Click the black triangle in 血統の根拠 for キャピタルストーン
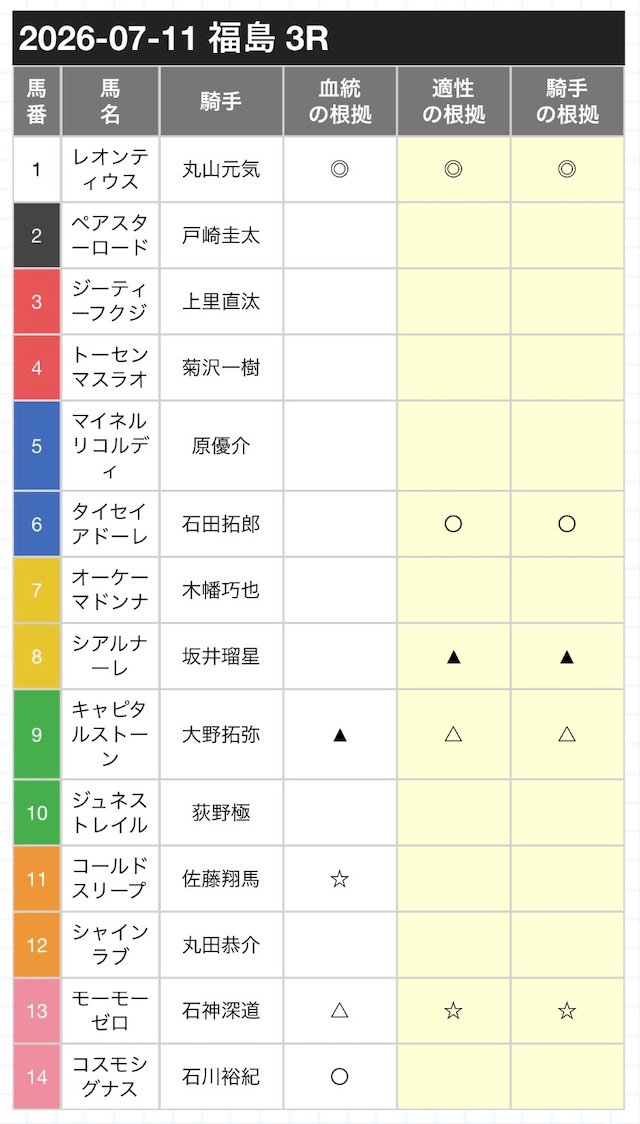Viewport: 640px width, 1124px height. click(x=340, y=735)
